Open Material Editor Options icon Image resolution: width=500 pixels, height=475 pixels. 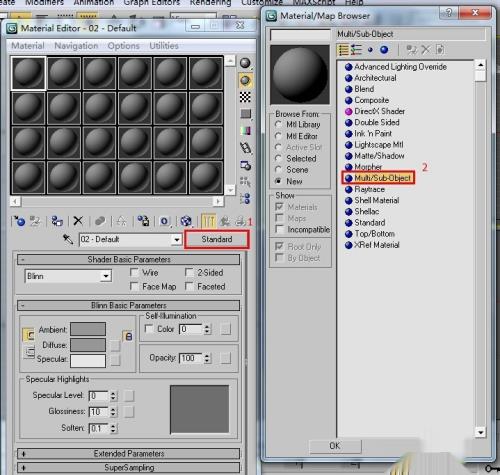[246, 165]
